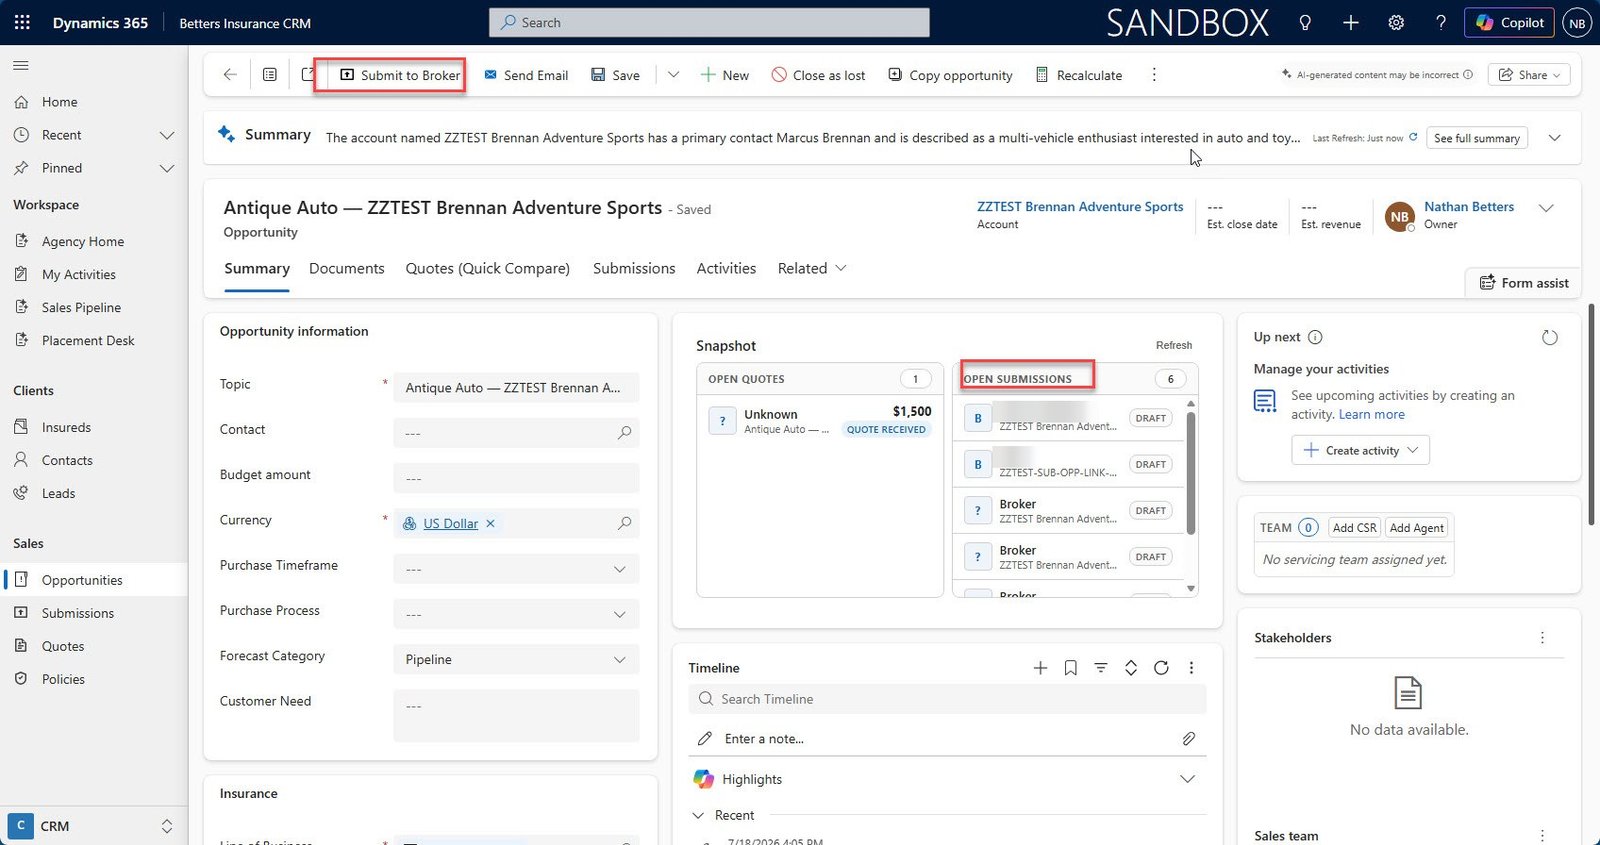Switch to Quotes (Quick Compare) tab

coord(487,268)
